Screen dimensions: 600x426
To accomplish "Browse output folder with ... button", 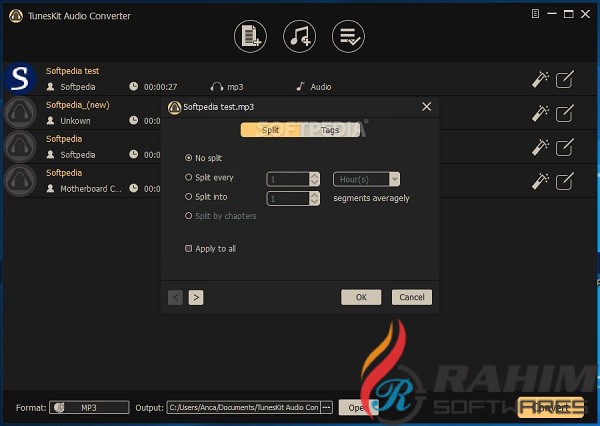I will (326, 408).
